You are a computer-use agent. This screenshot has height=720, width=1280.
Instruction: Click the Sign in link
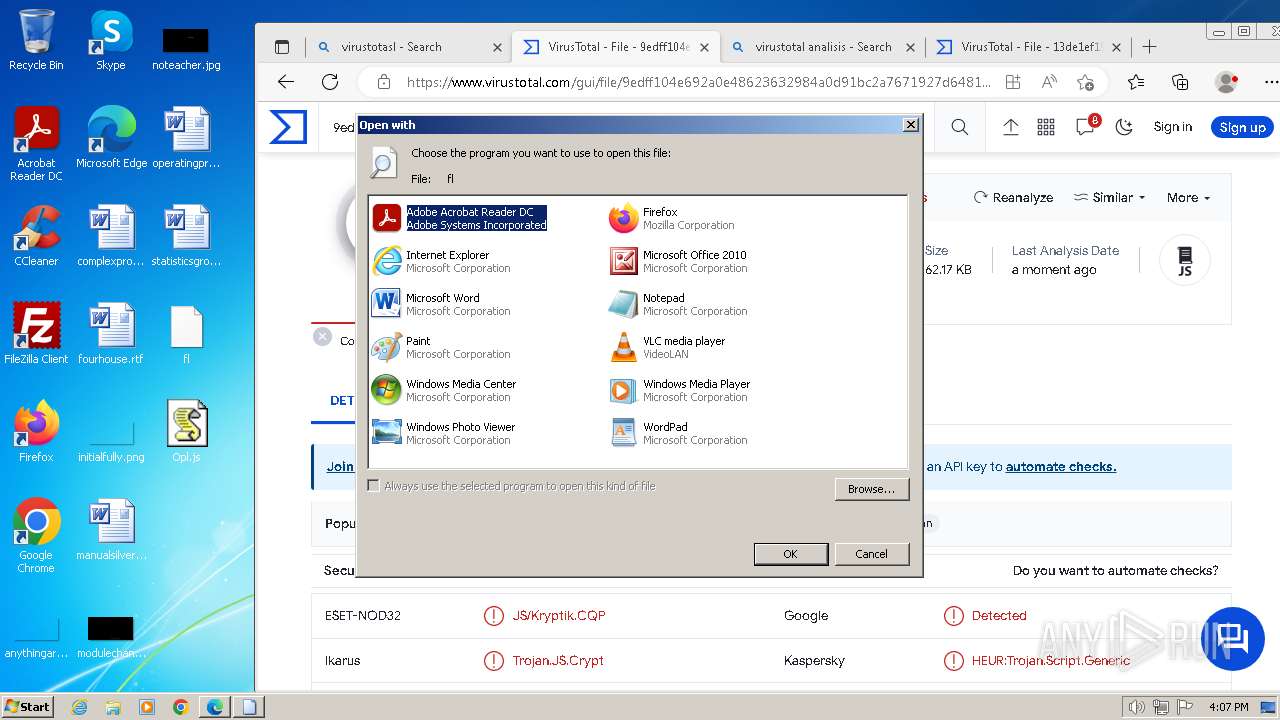[x=1173, y=127]
